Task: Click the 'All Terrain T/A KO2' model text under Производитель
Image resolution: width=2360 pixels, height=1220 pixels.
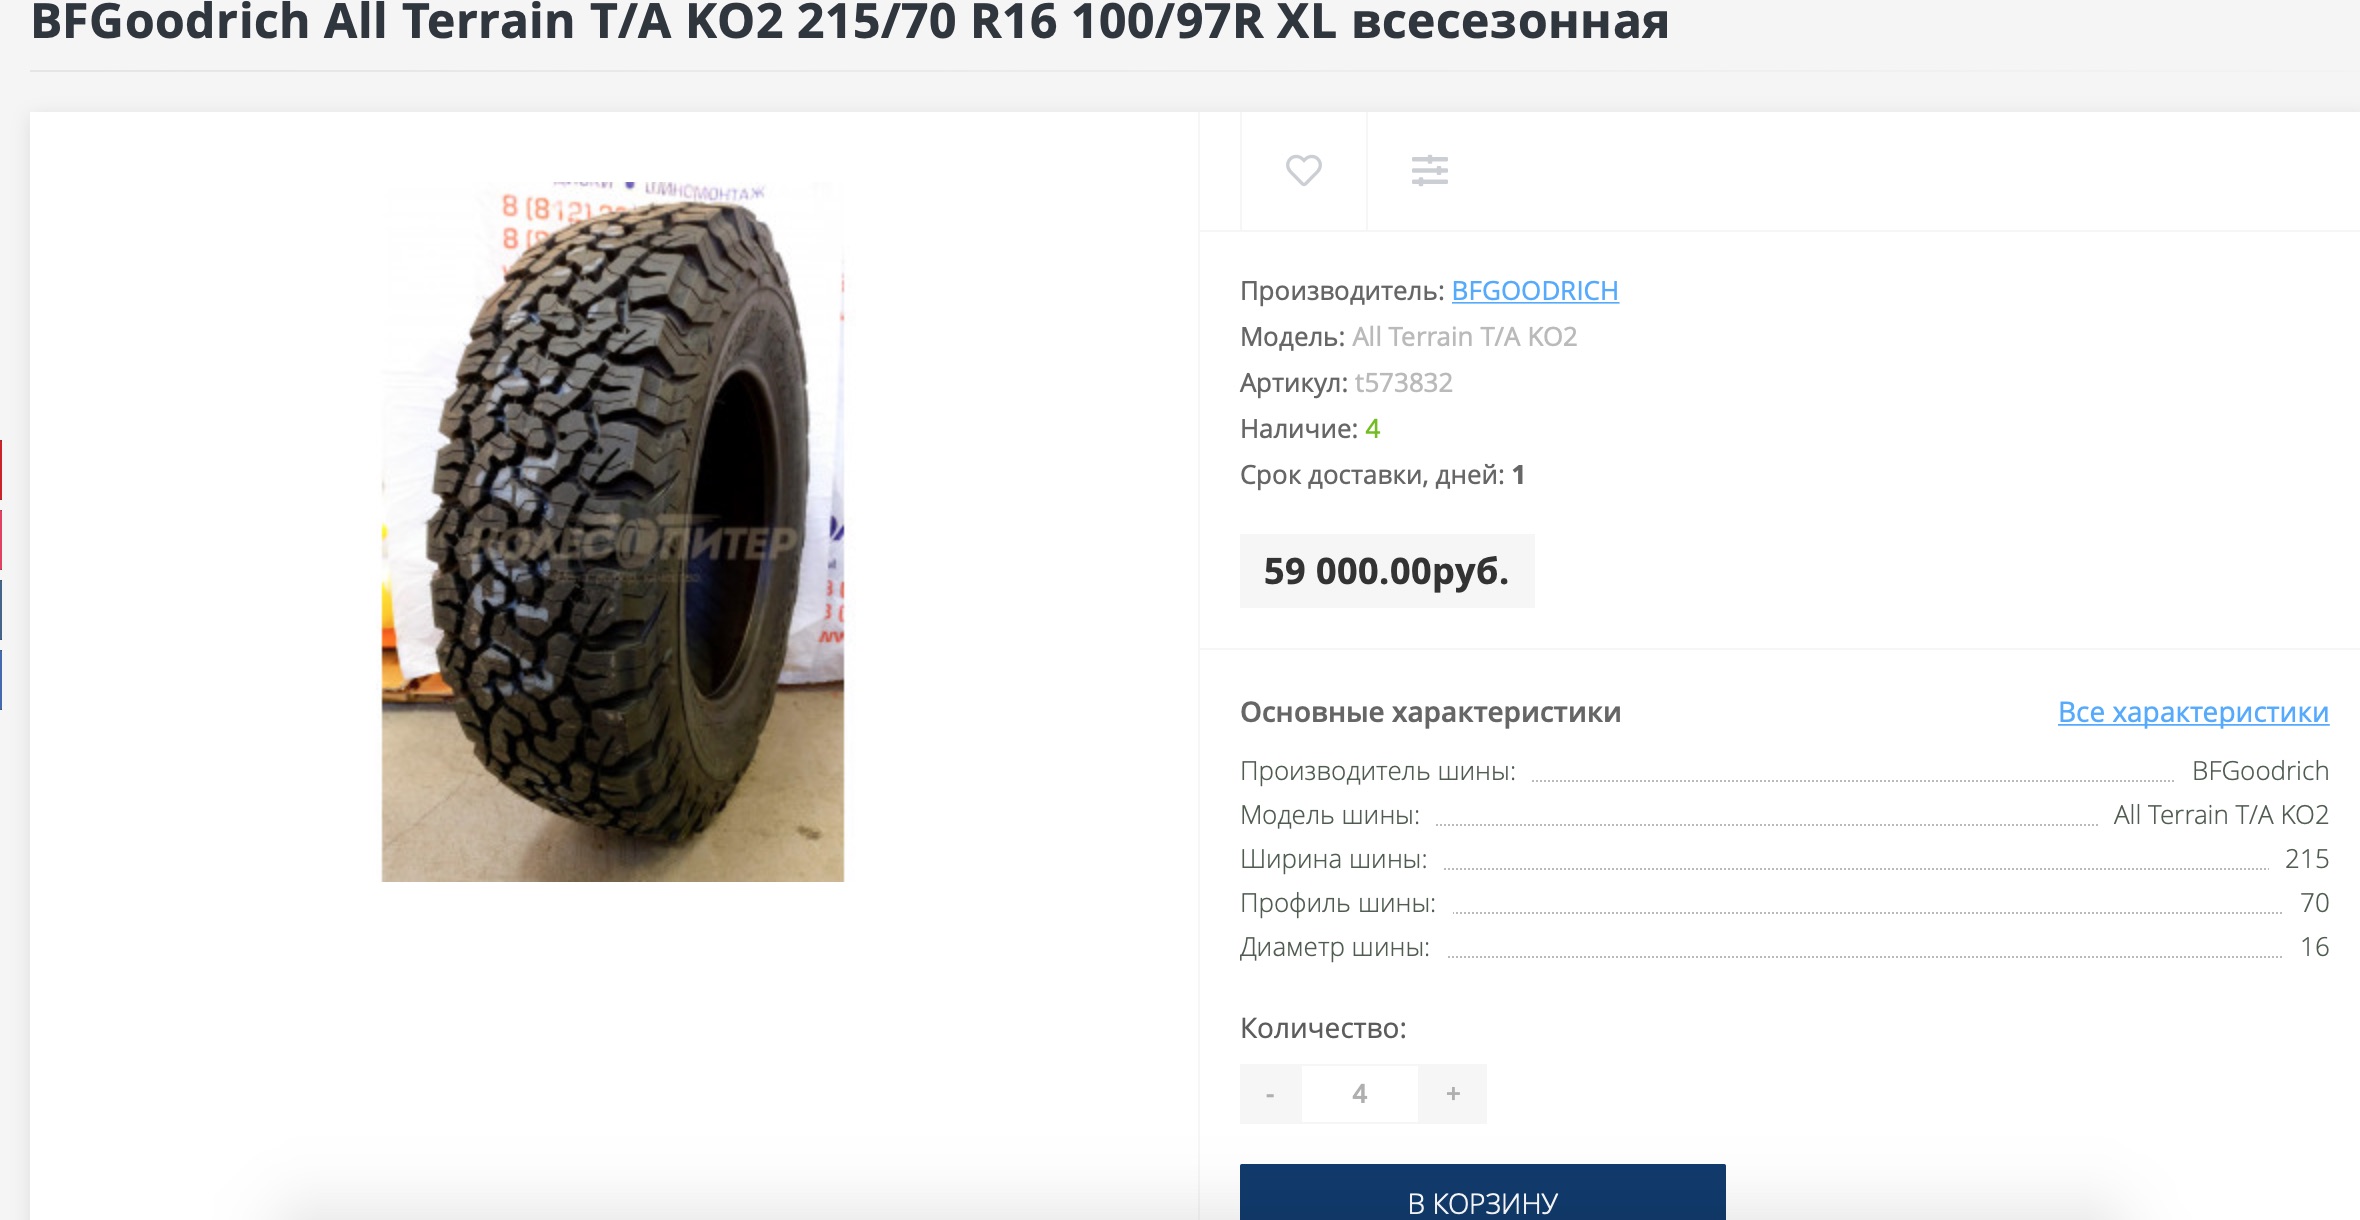Action: click(x=1464, y=337)
